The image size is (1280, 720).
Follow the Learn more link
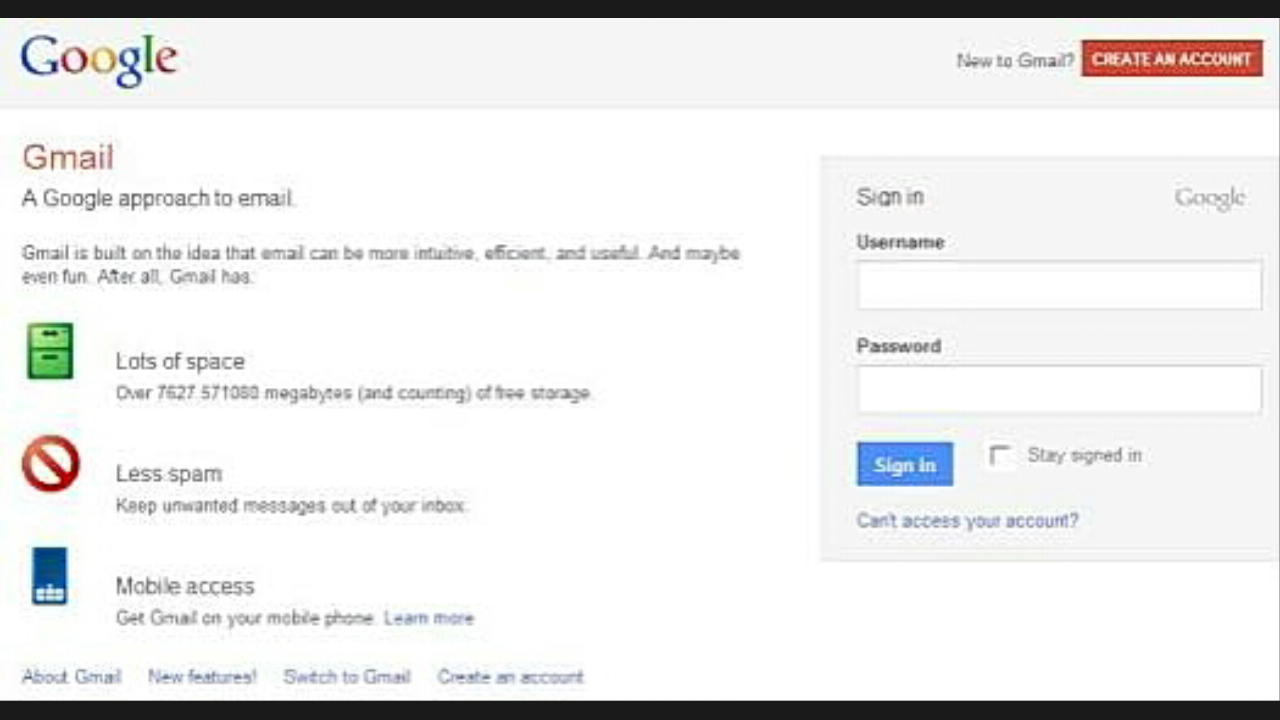(x=429, y=618)
